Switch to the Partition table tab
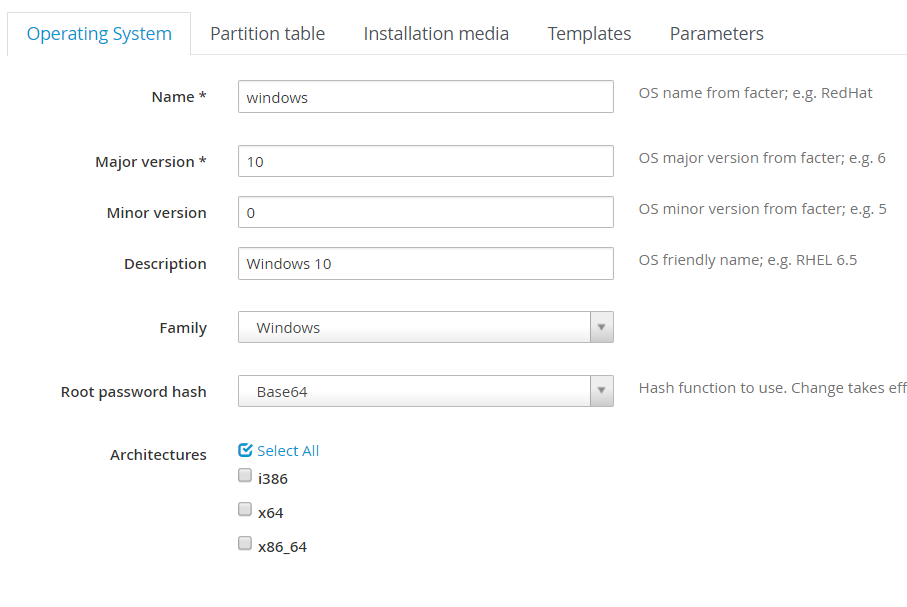 coord(267,34)
